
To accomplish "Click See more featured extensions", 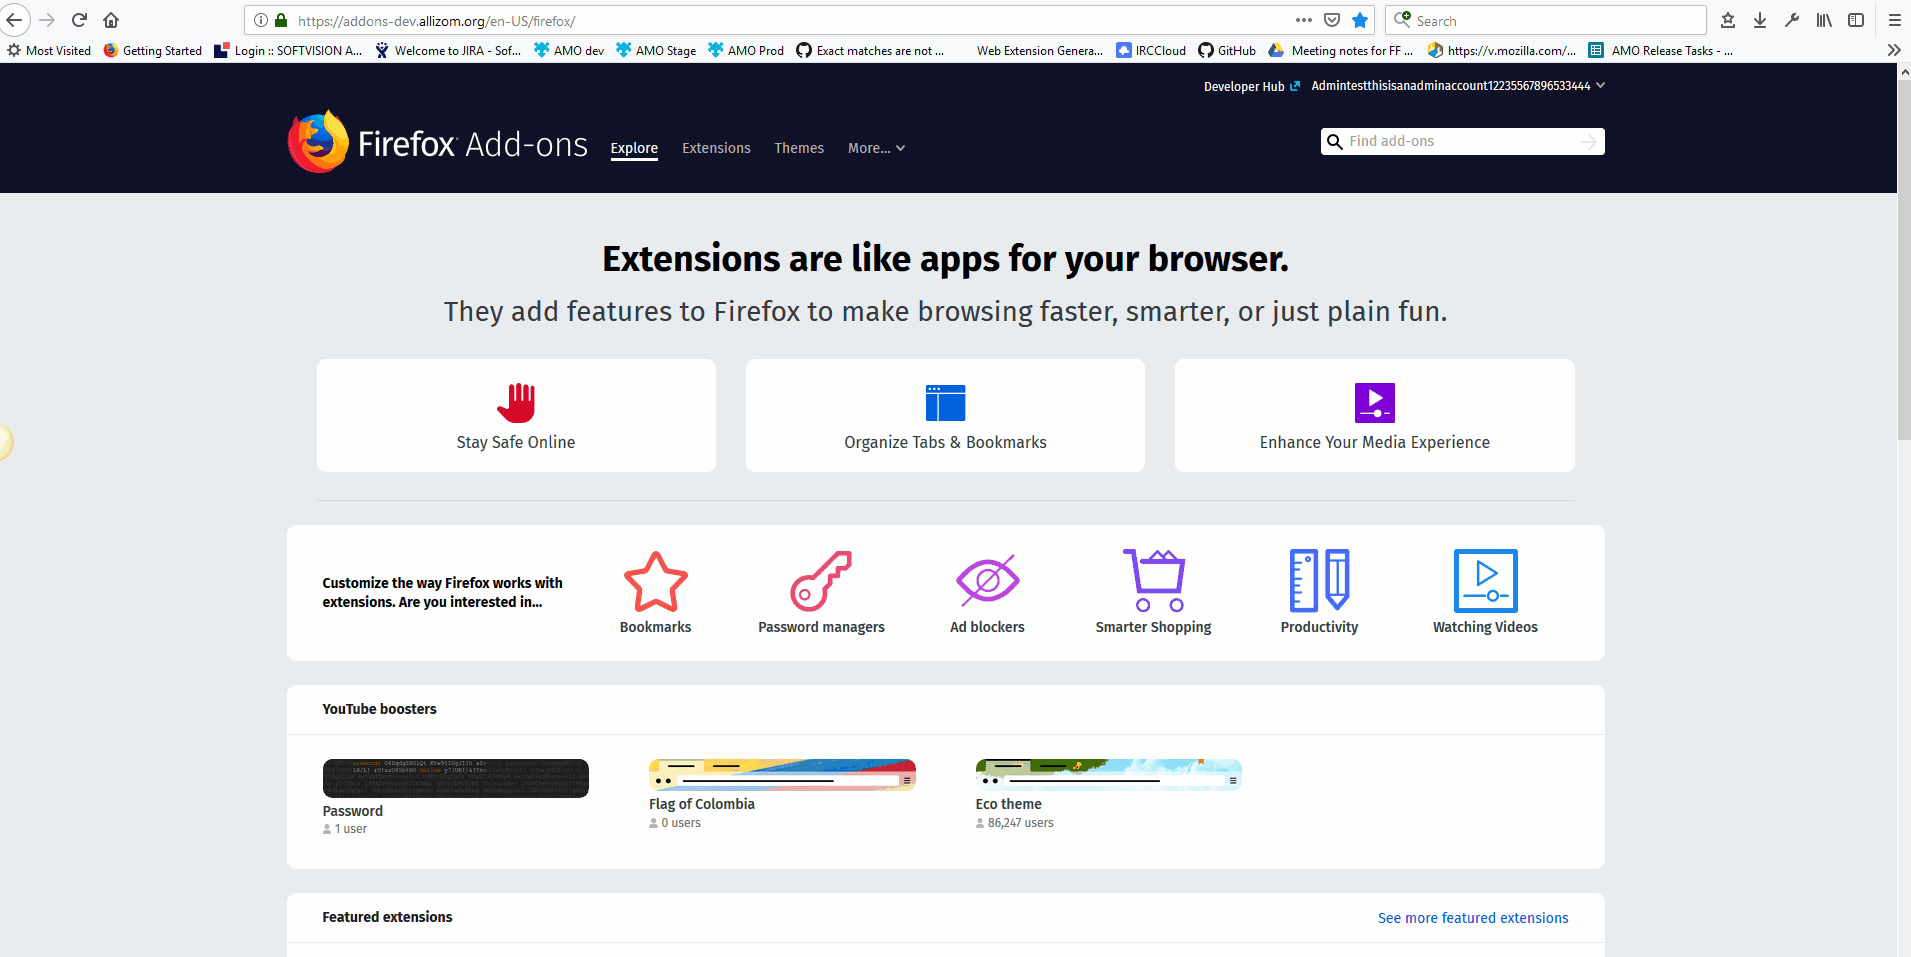I will coord(1473,918).
